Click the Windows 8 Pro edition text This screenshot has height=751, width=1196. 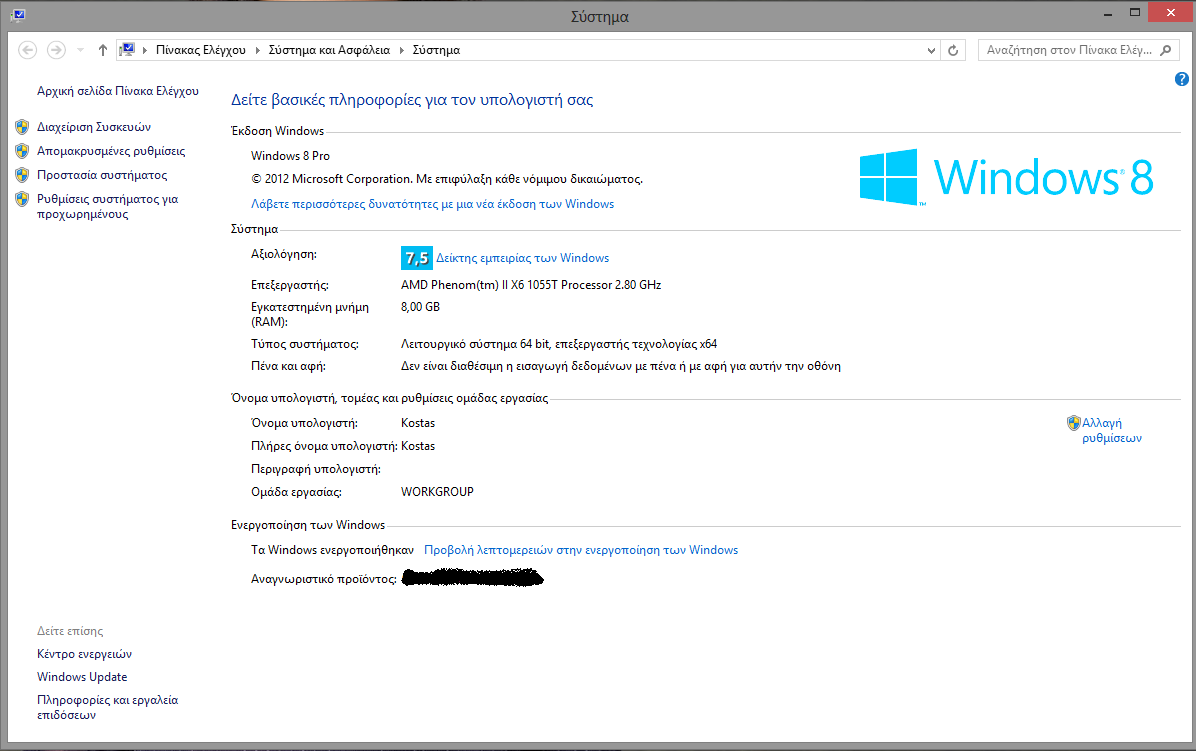pos(290,156)
